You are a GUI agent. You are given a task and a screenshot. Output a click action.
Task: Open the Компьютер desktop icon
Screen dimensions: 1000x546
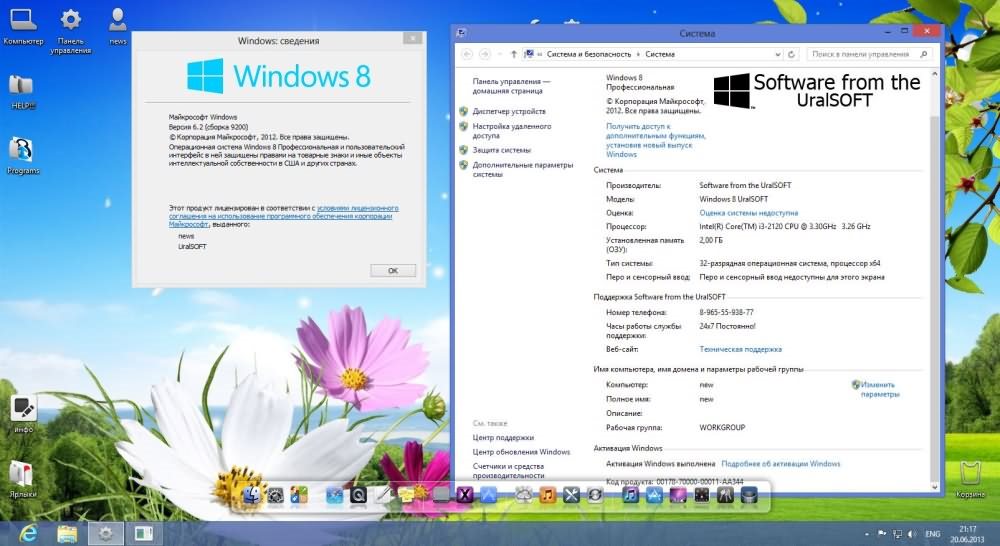coord(23,22)
